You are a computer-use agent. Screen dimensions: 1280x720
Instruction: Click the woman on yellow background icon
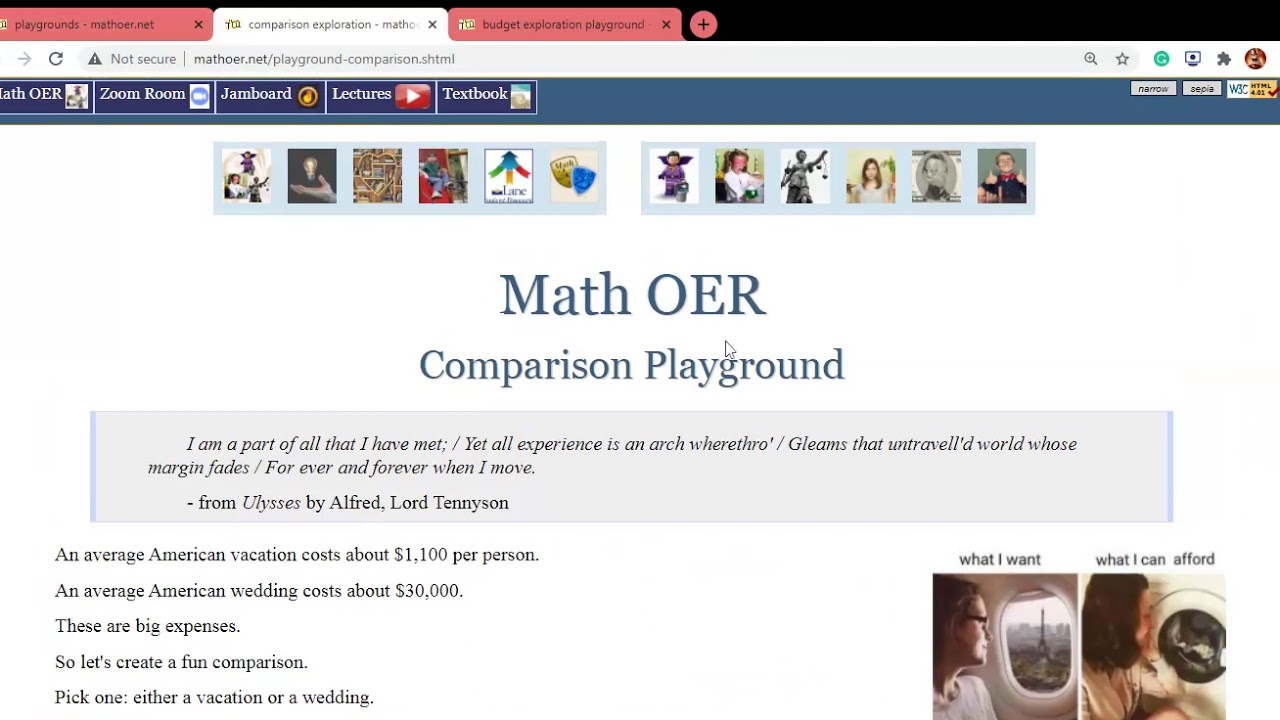tap(871, 176)
